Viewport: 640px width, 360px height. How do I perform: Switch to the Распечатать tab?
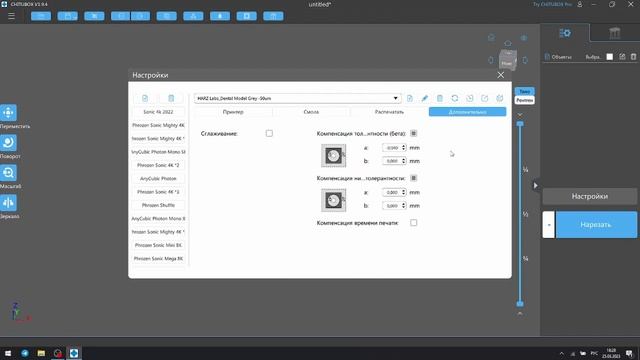point(389,112)
